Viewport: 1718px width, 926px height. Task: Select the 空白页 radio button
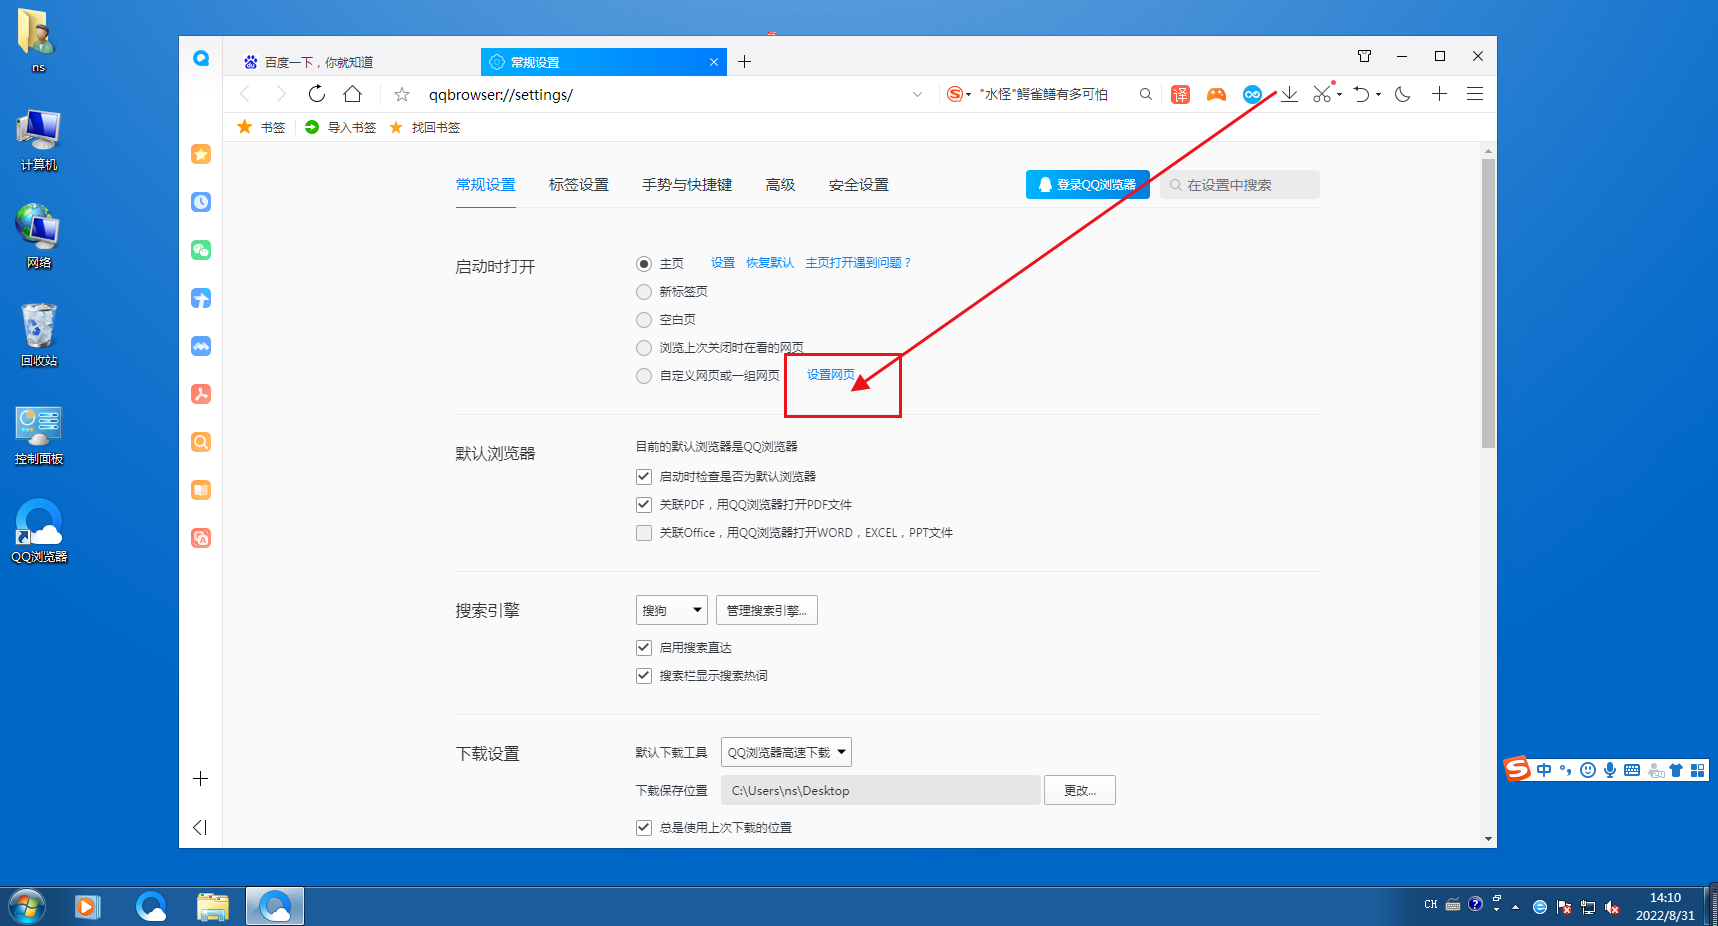point(644,320)
